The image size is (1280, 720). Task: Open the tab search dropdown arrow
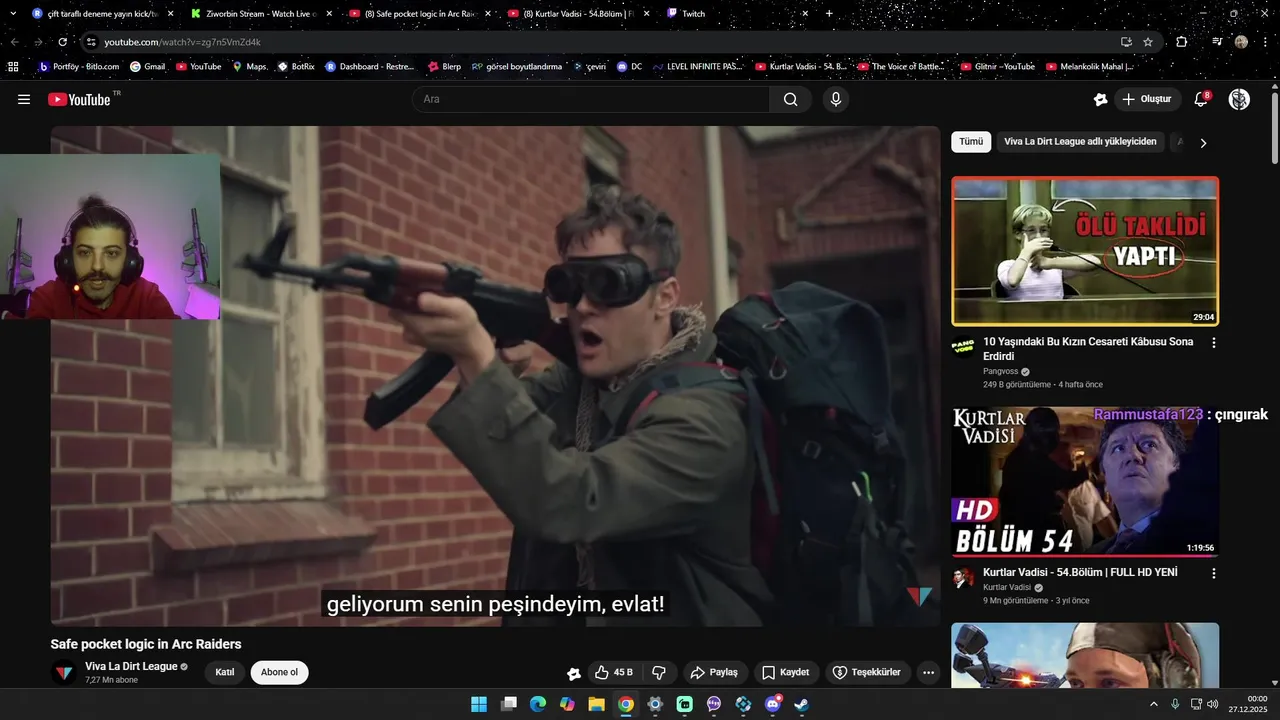coord(13,13)
